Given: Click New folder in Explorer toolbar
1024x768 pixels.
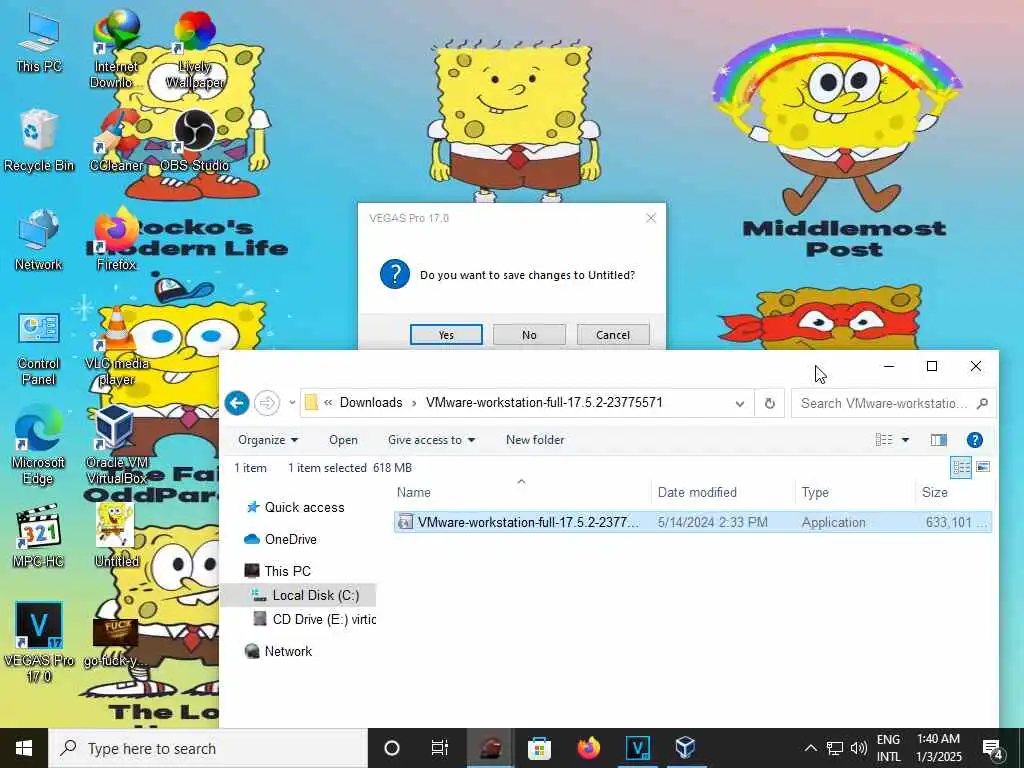Looking at the screenshot, I should tap(535, 440).
